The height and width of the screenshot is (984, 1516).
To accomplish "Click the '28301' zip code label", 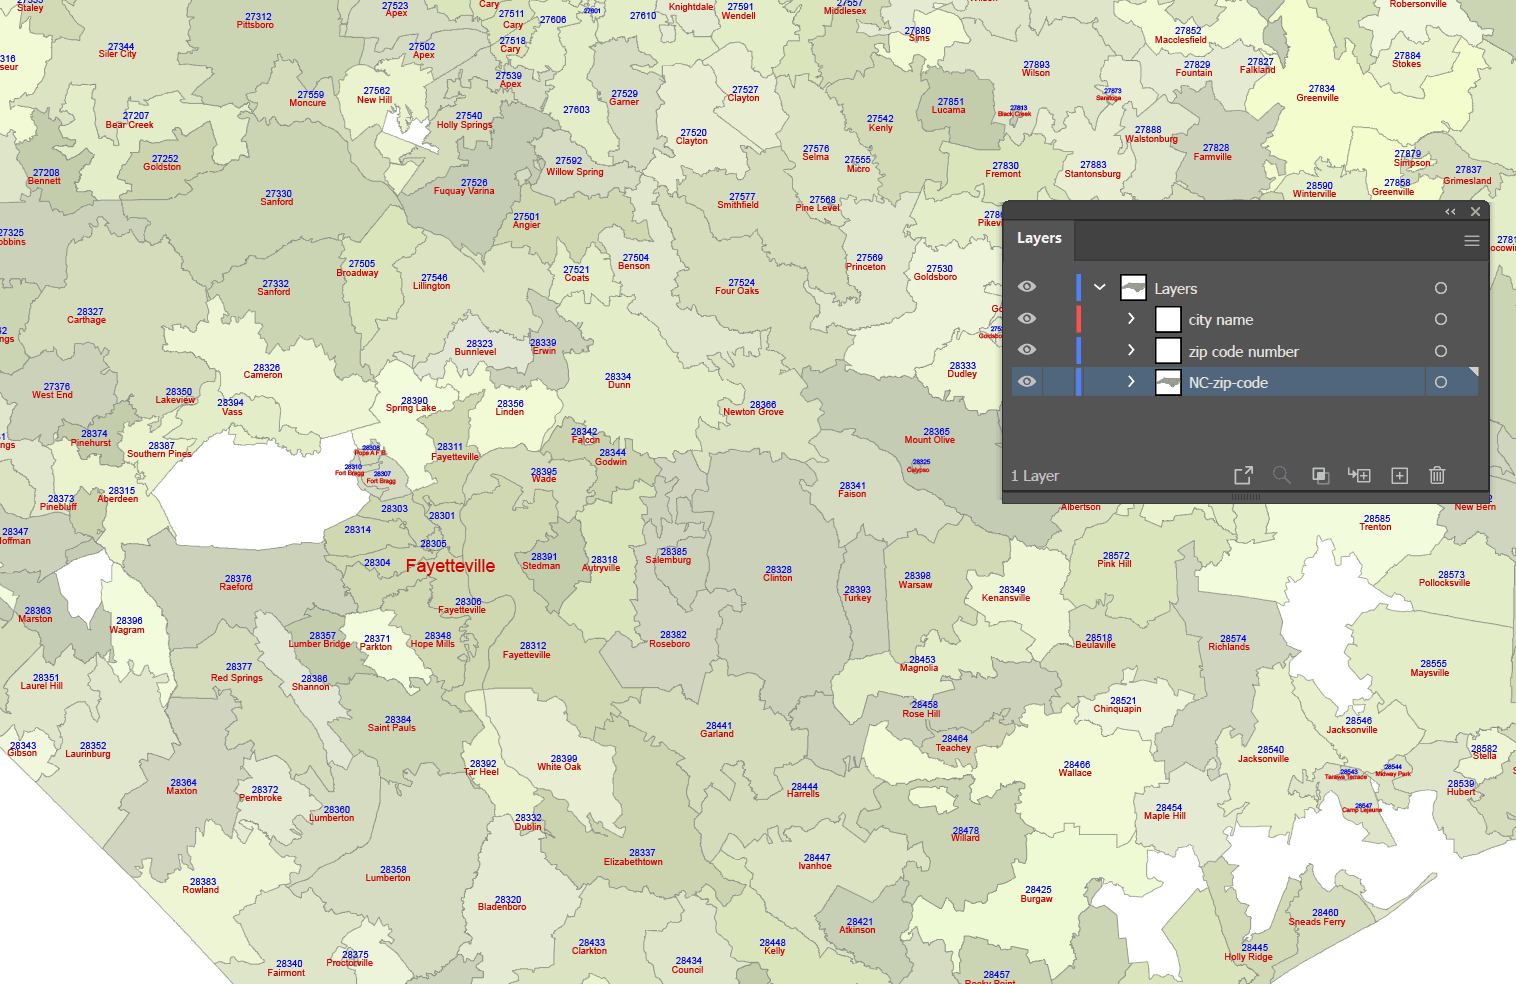I will click(442, 516).
